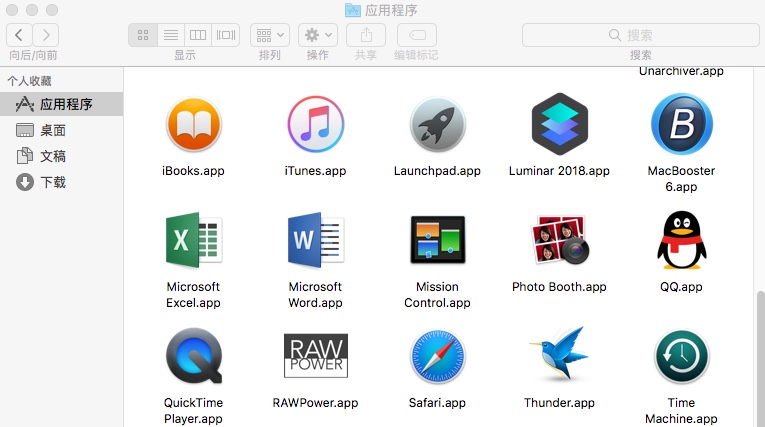Open the iBooks.app icon
765x427 pixels.
pos(194,124)
